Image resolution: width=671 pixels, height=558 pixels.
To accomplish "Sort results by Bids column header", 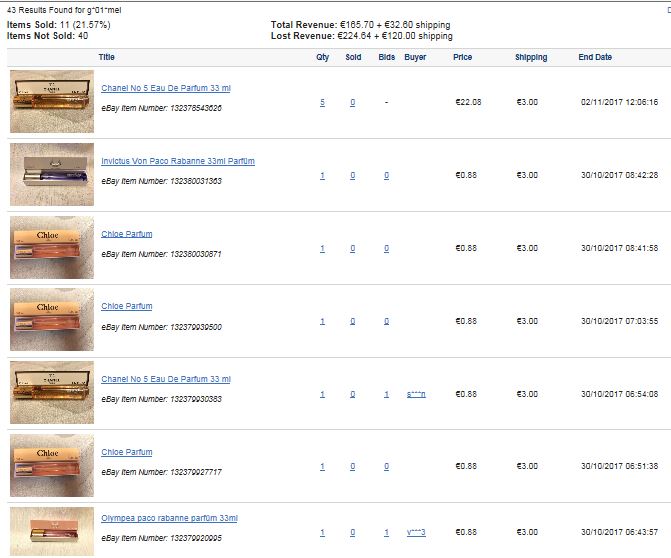I will pos(386,57).
